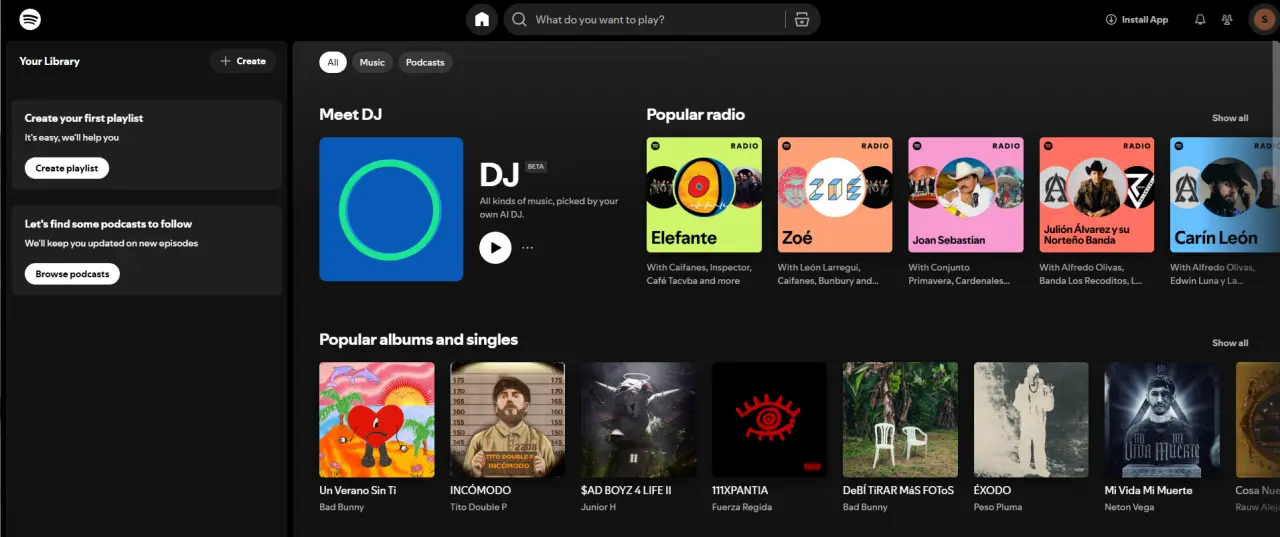The height and width of the screenshot is (537, 1280).
Task: Click 'Let's find some podcasts to follow' text
Action: 108,224
